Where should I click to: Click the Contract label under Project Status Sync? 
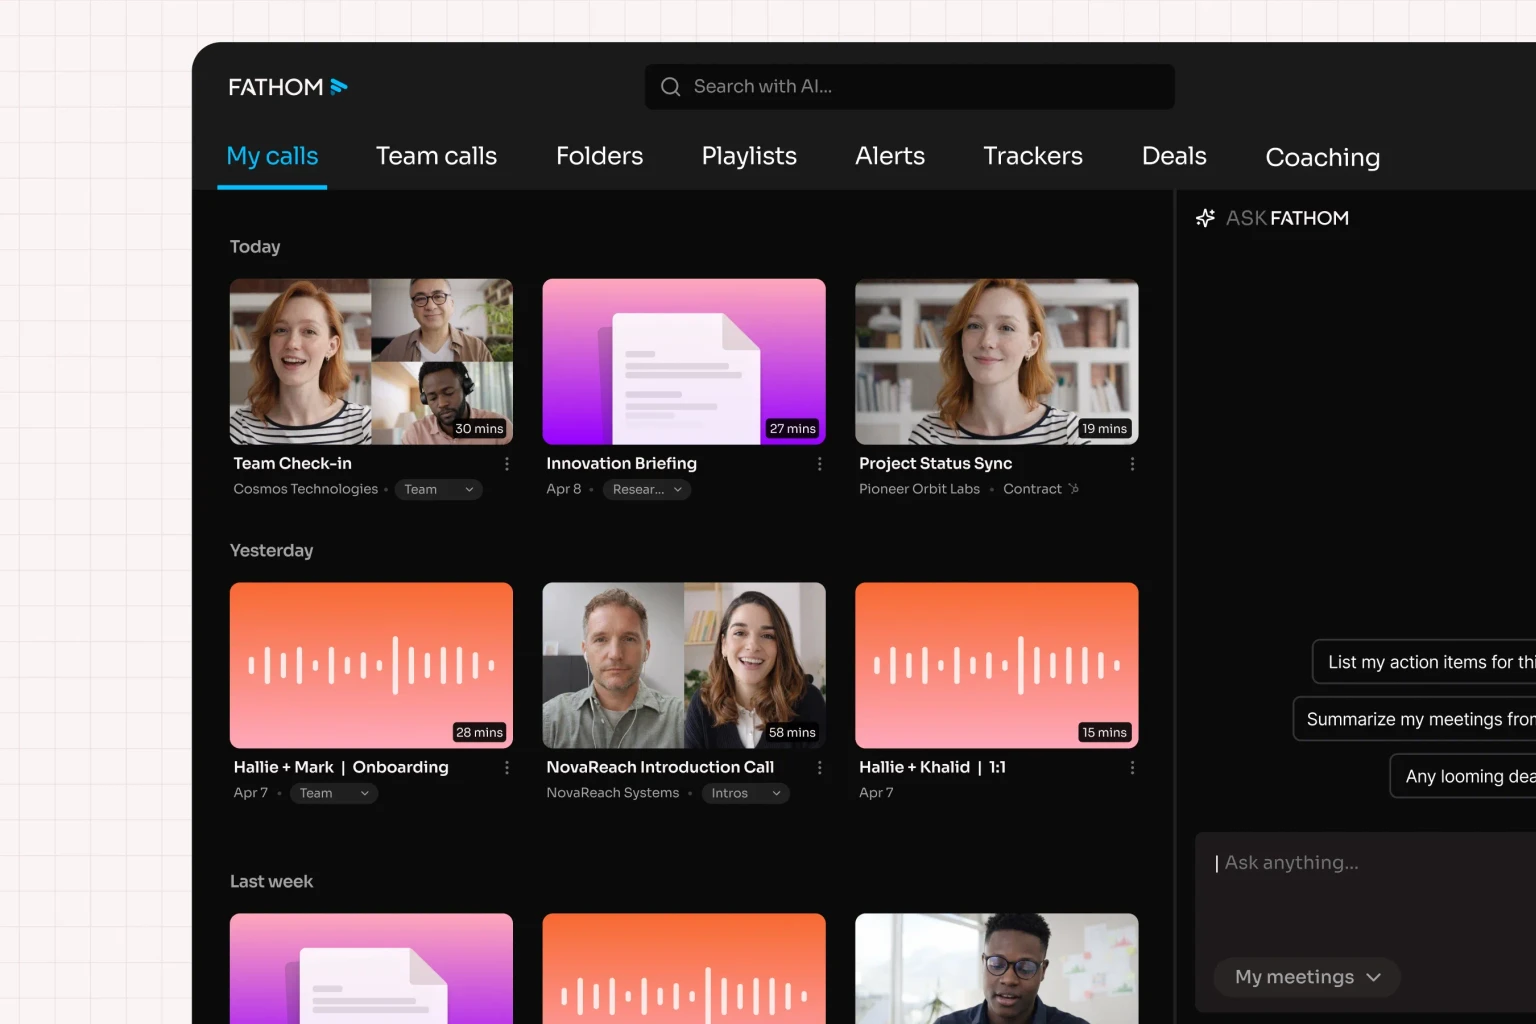point(1032,489)
